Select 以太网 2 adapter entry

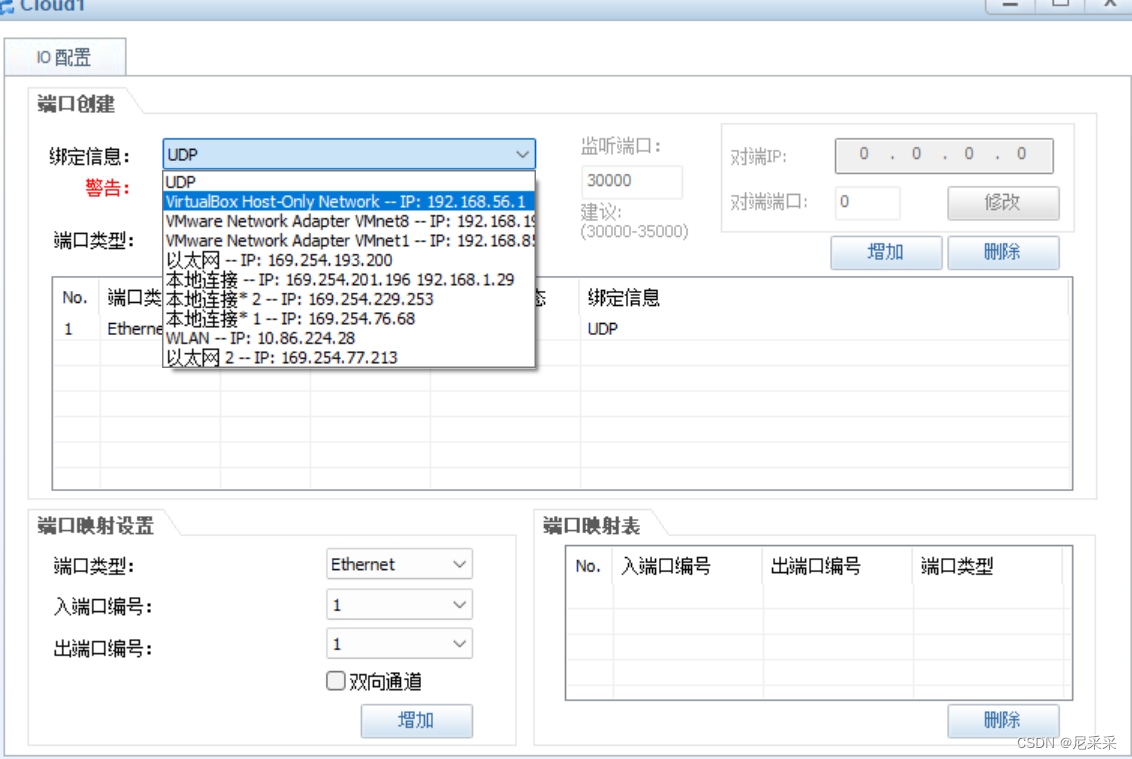(x=349, y=357)
